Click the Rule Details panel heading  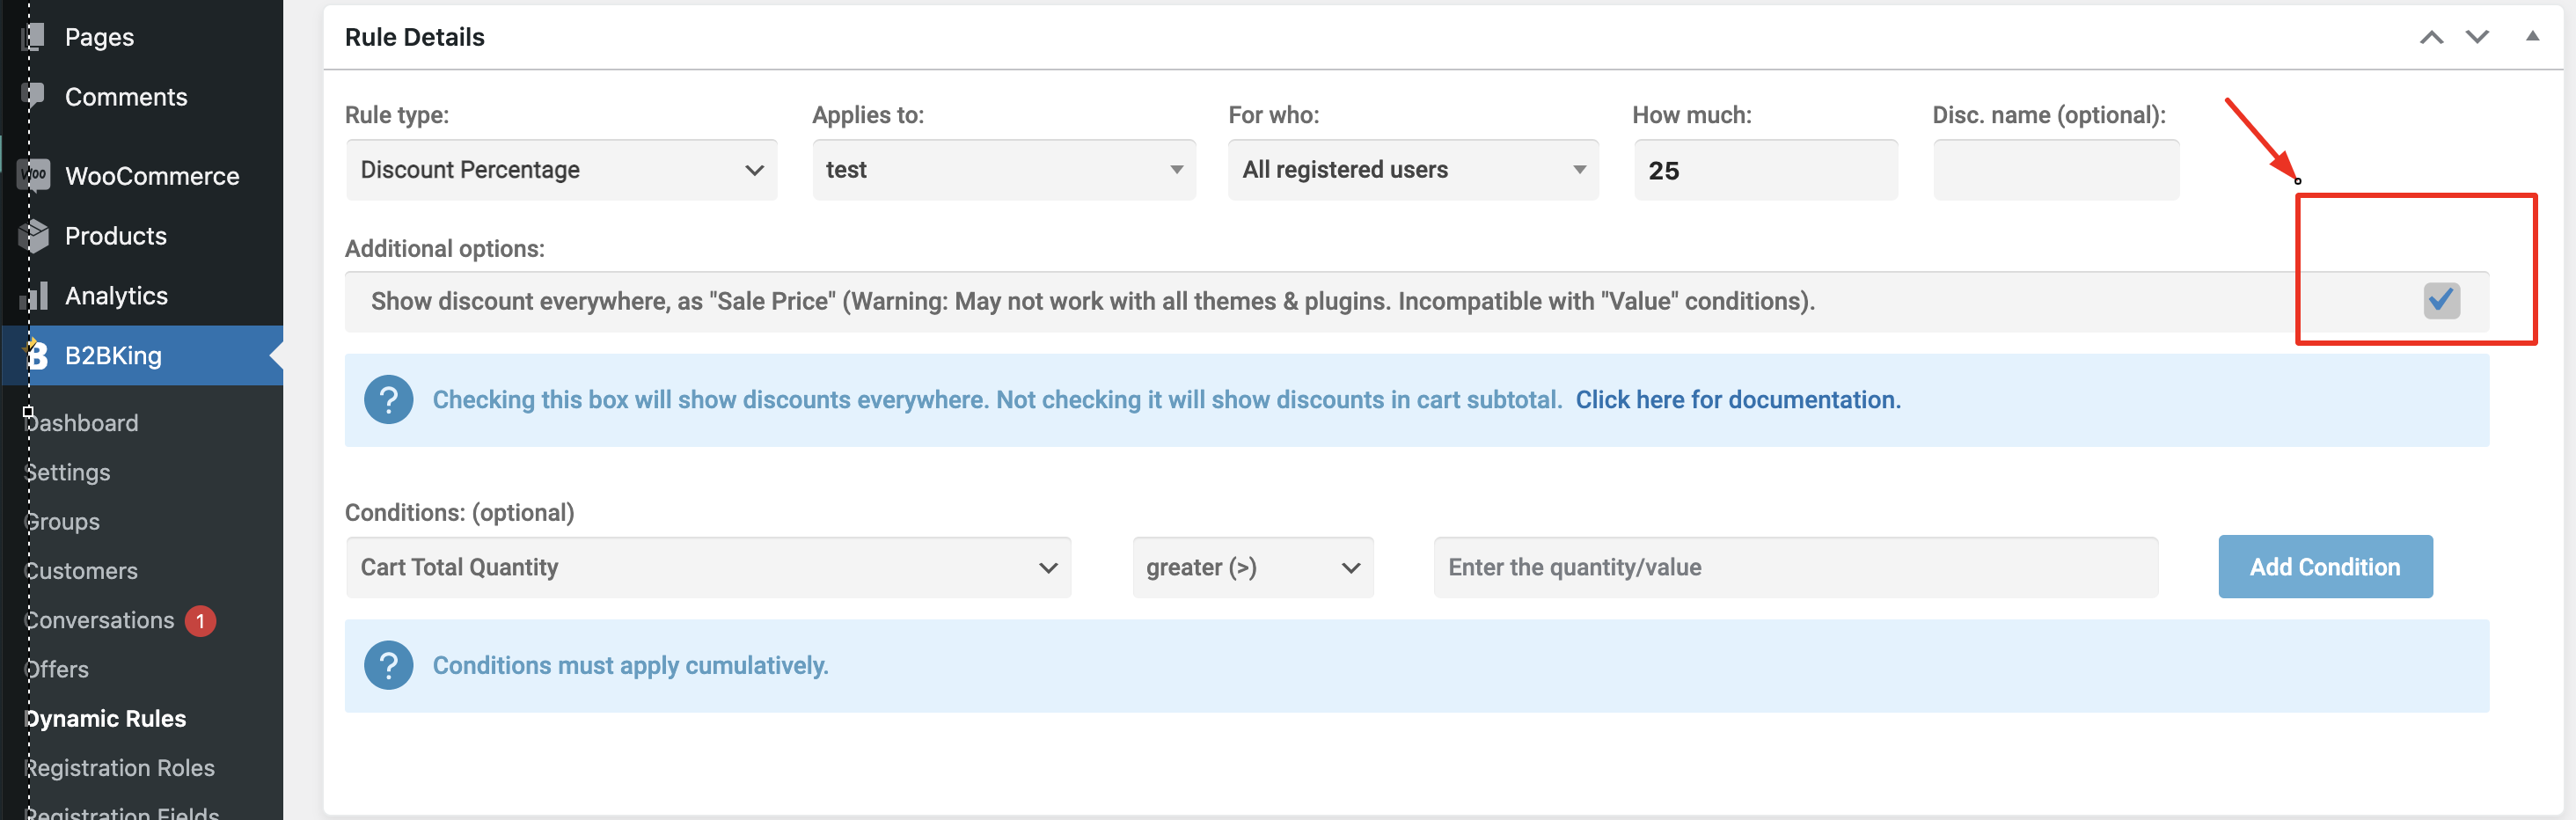coord(415,37)
